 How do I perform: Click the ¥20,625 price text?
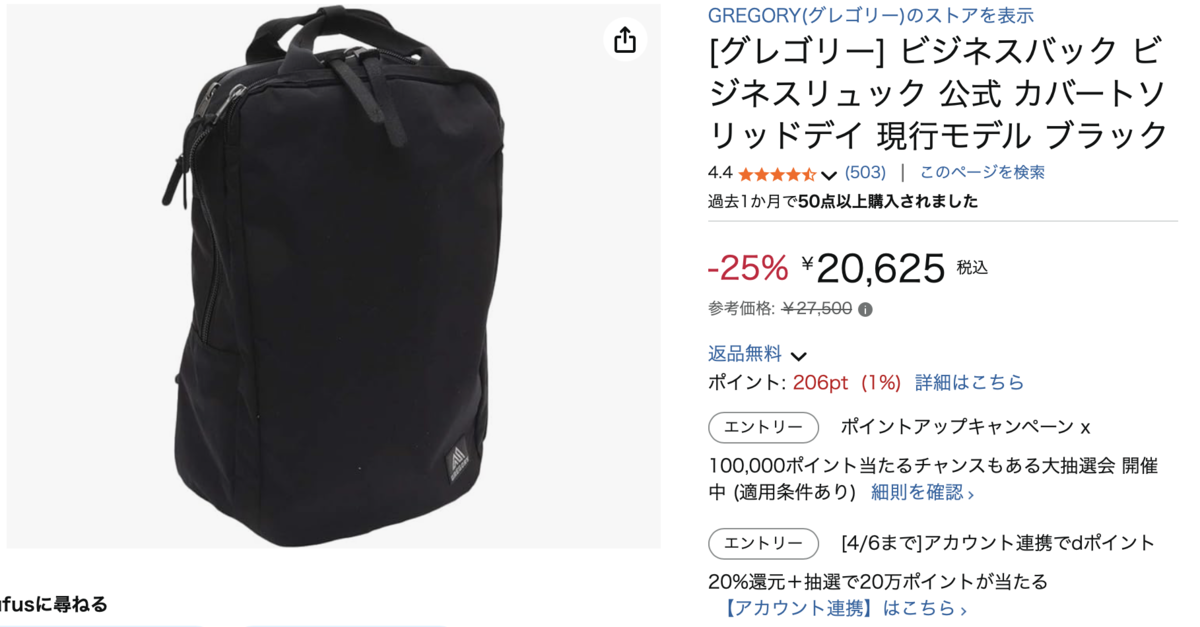pos(873,268)
